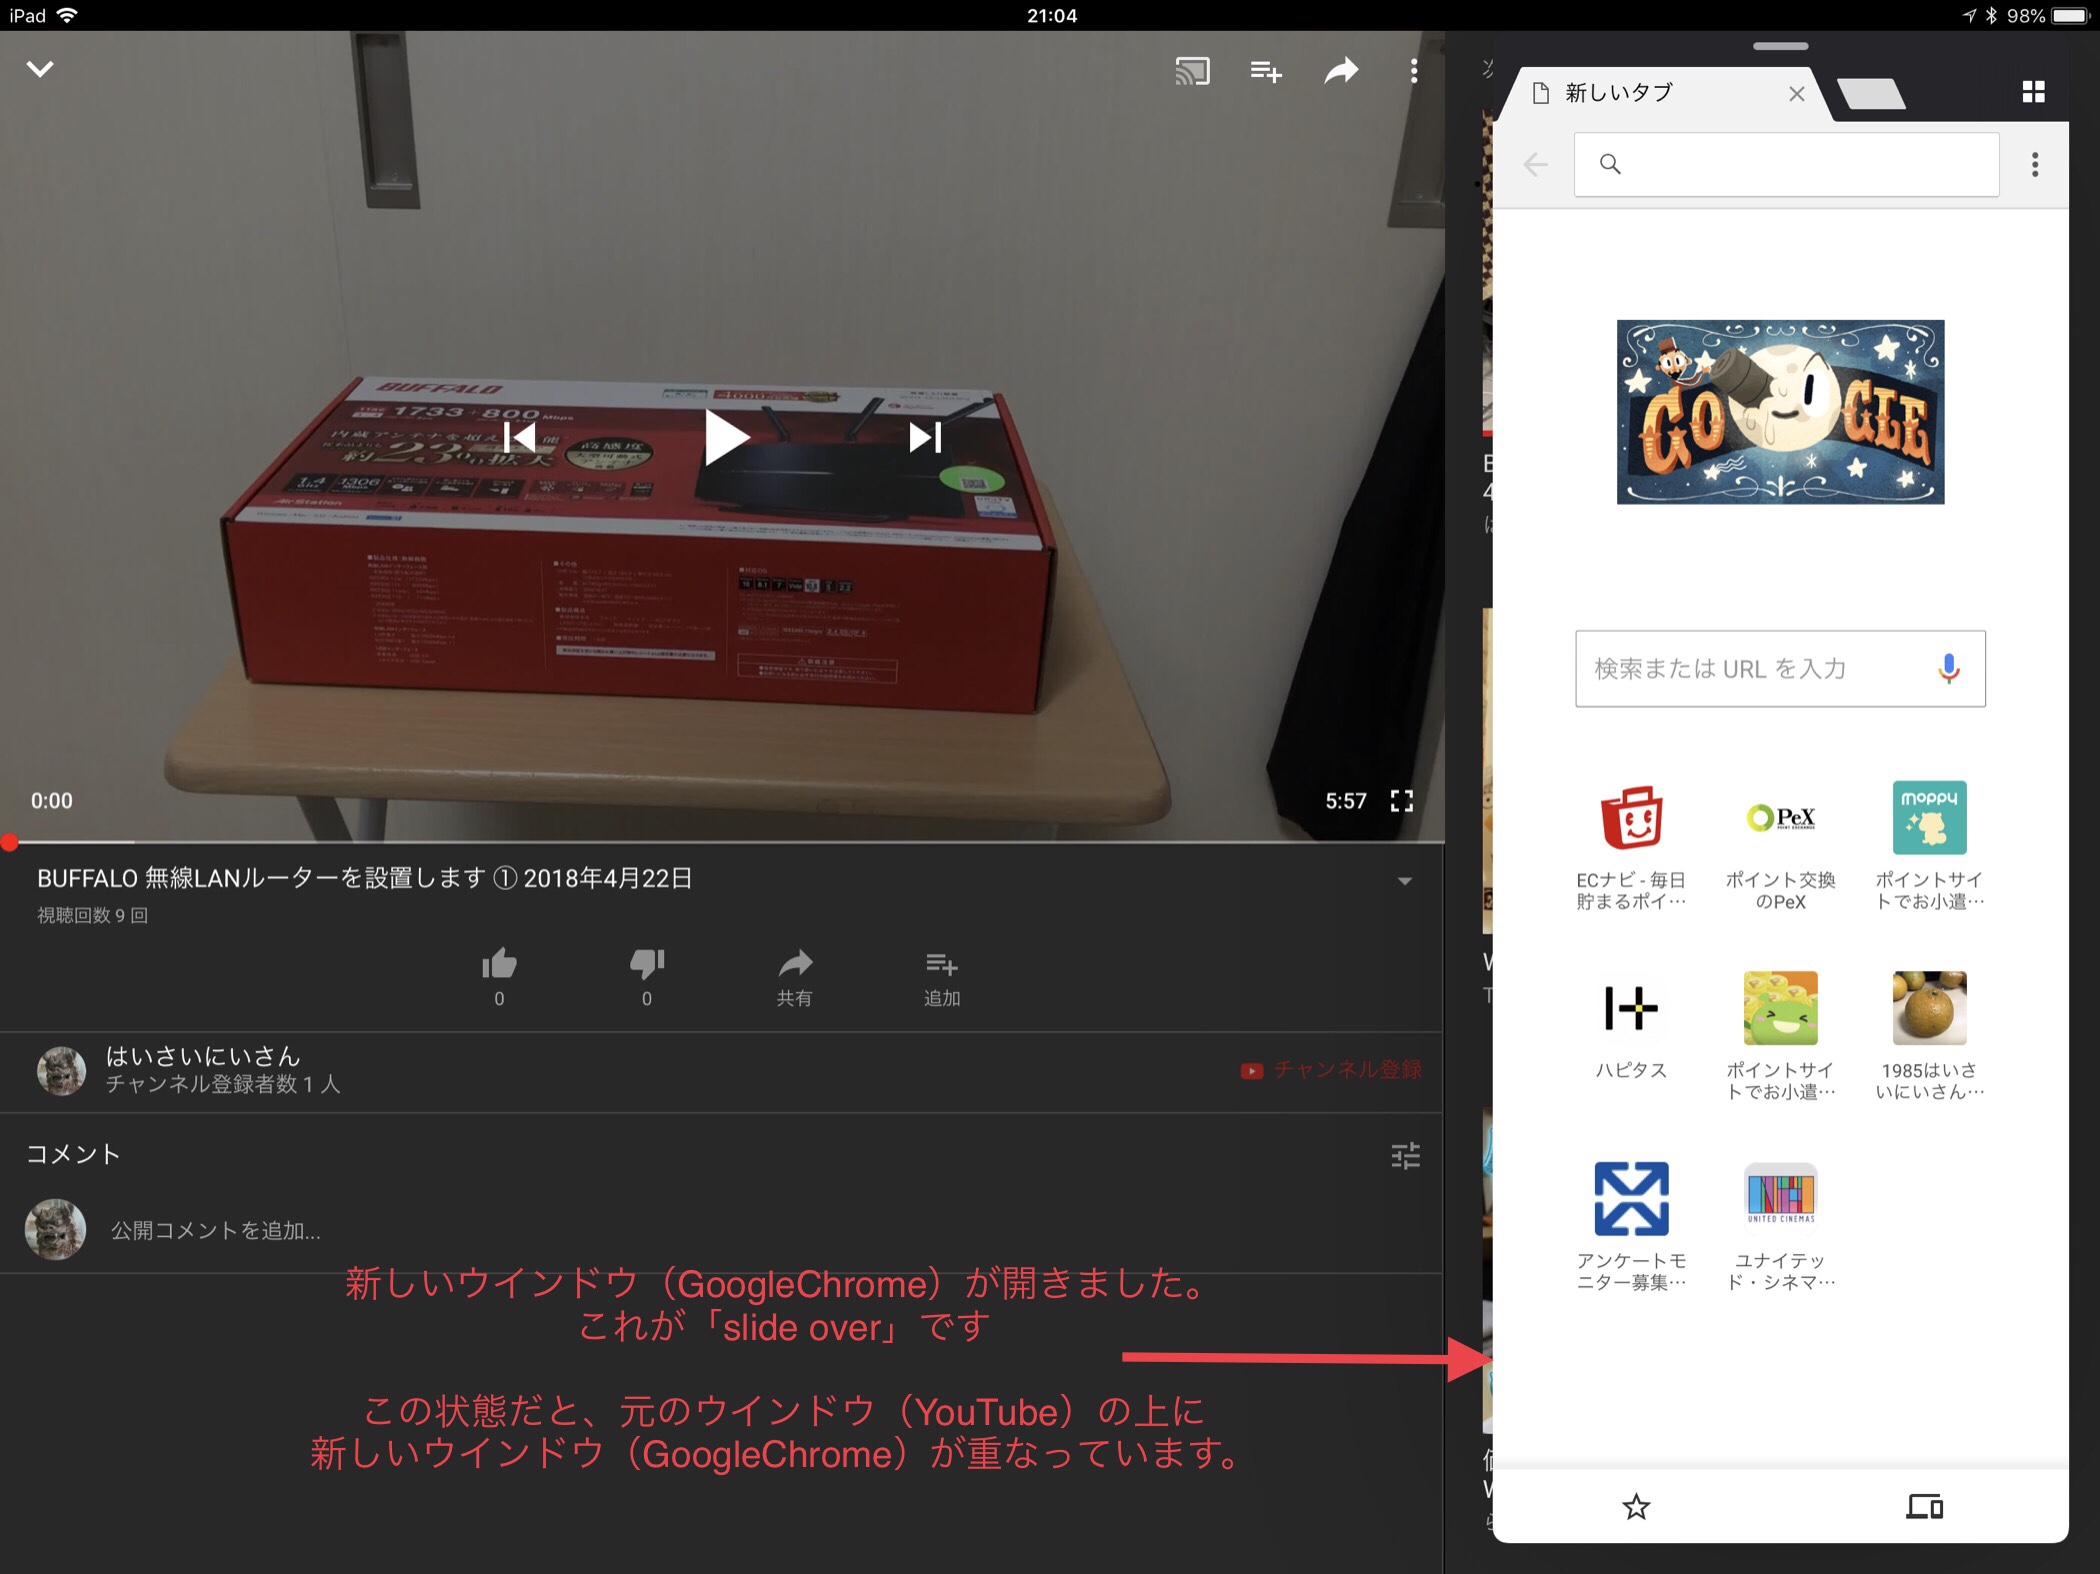Viewport: 2100px width, 1574px height.
Task: Enter fullscreen mode in the video player
Action: 1402,801
